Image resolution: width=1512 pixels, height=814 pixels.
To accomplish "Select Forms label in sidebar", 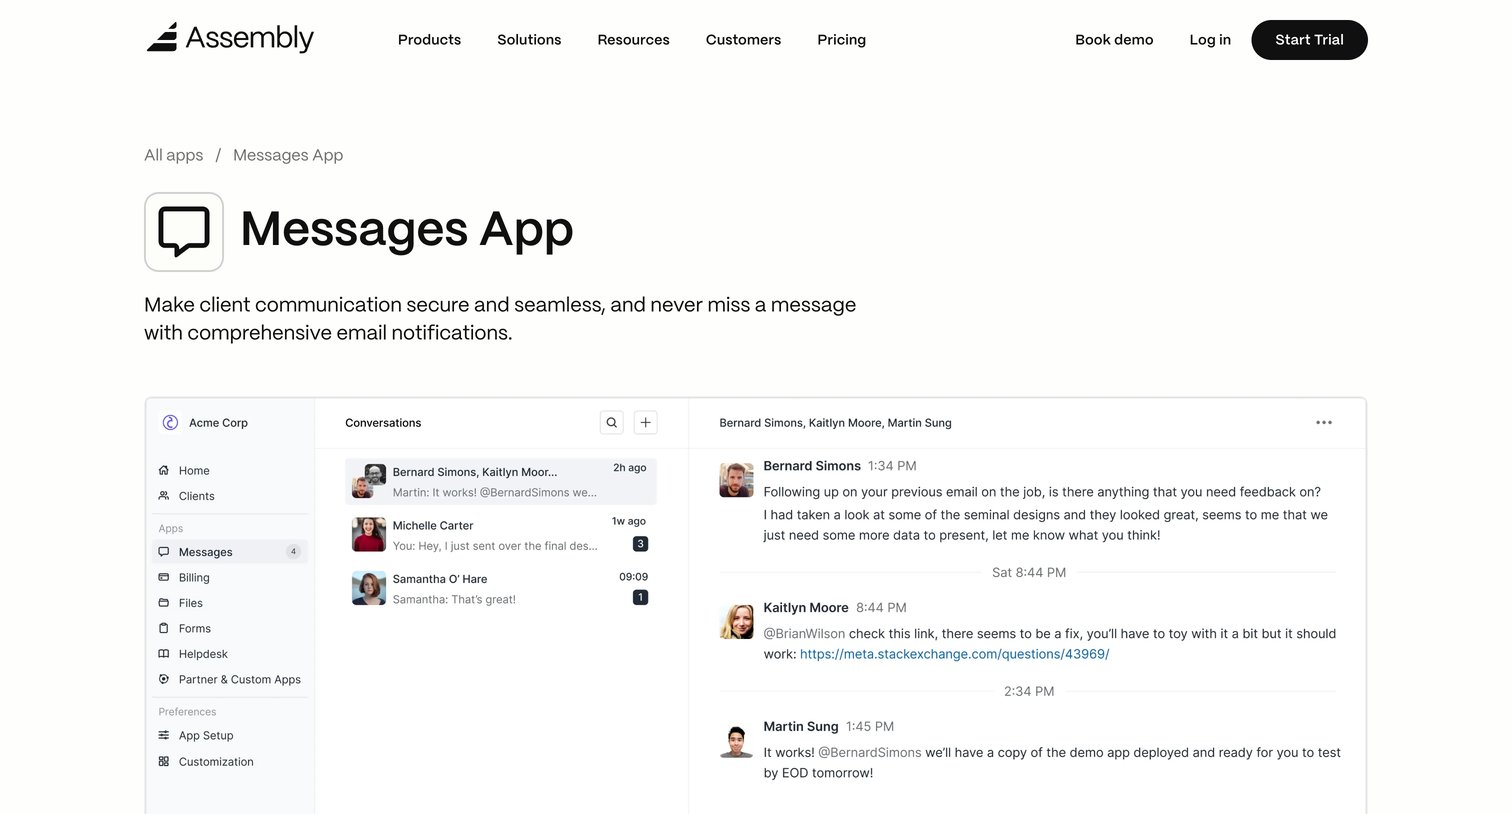I will [x=195, y=628].
